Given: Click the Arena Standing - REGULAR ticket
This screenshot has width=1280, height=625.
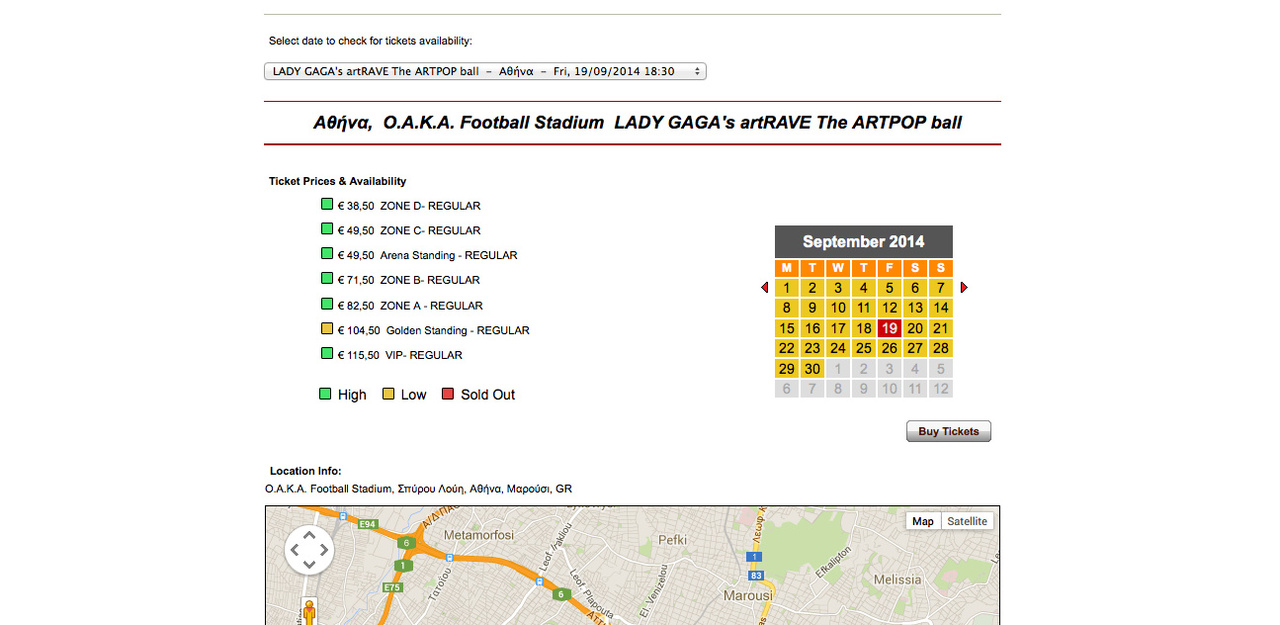Looking at the screenshot, I should pyautogui.click(x=448, y=255).
